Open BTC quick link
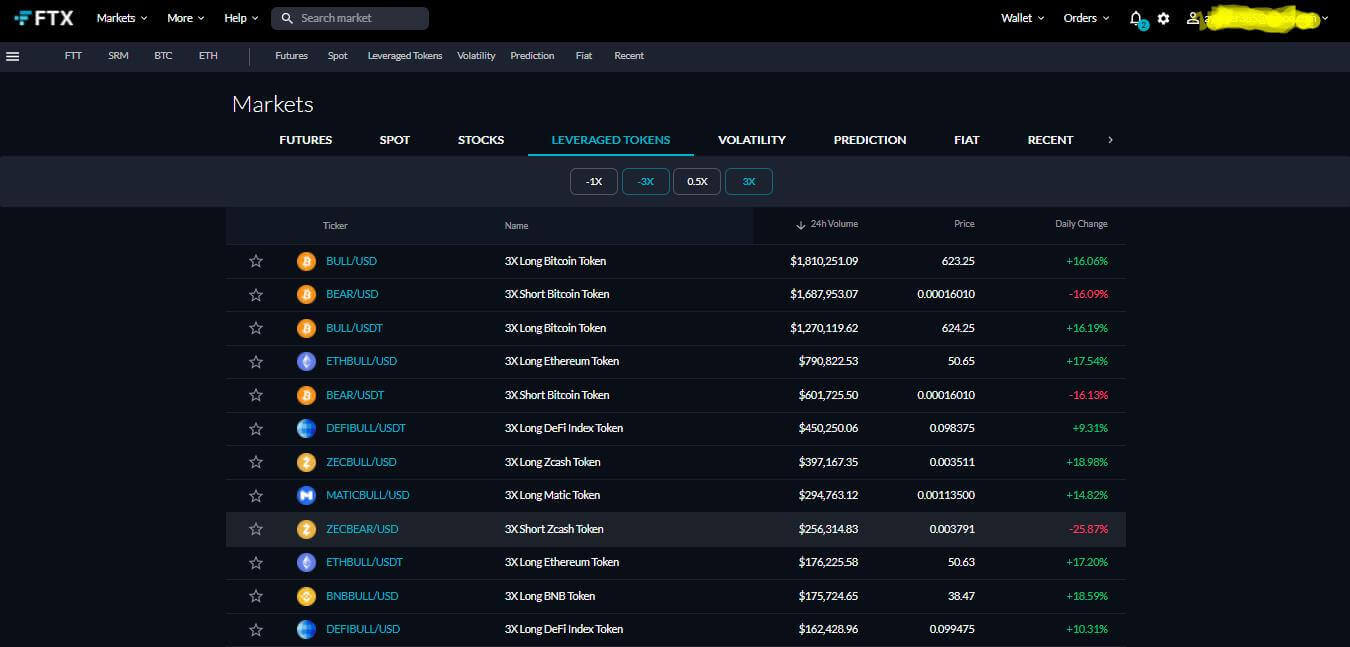This screenshot has height=647, width=1350. (163, 56)
